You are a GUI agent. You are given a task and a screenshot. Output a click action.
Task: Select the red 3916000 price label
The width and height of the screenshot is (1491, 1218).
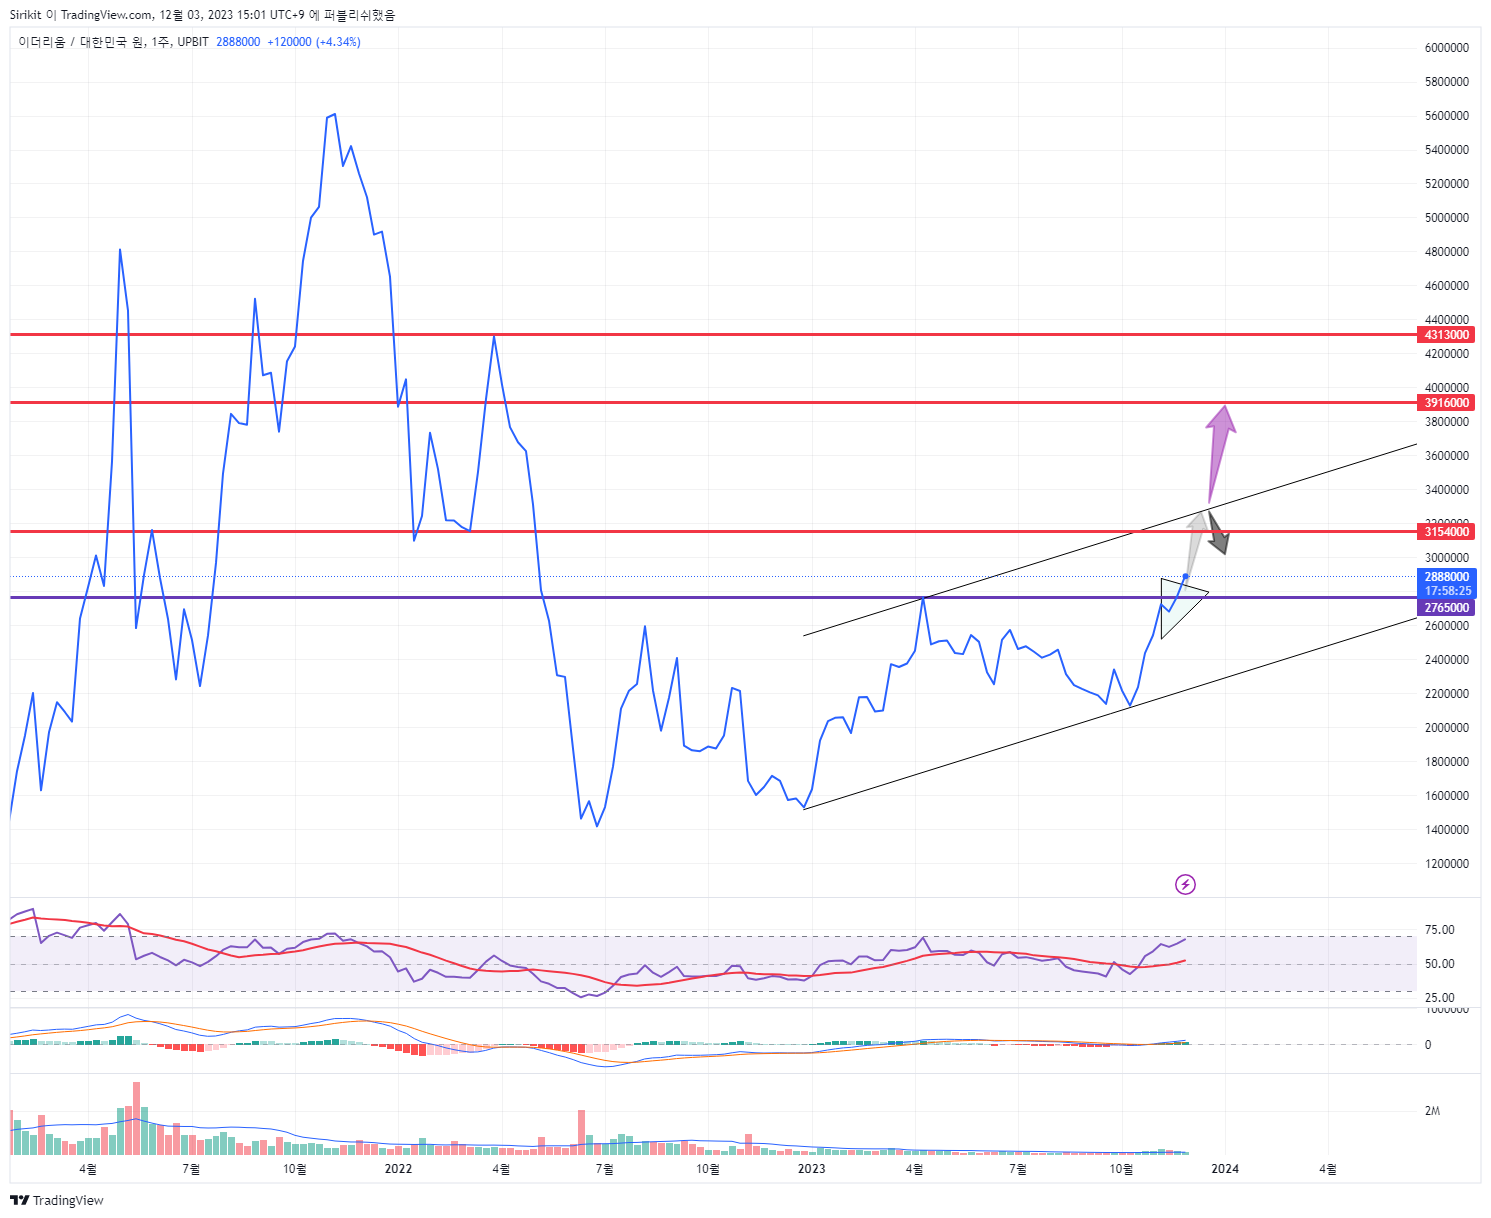(x=1447, y=403)
